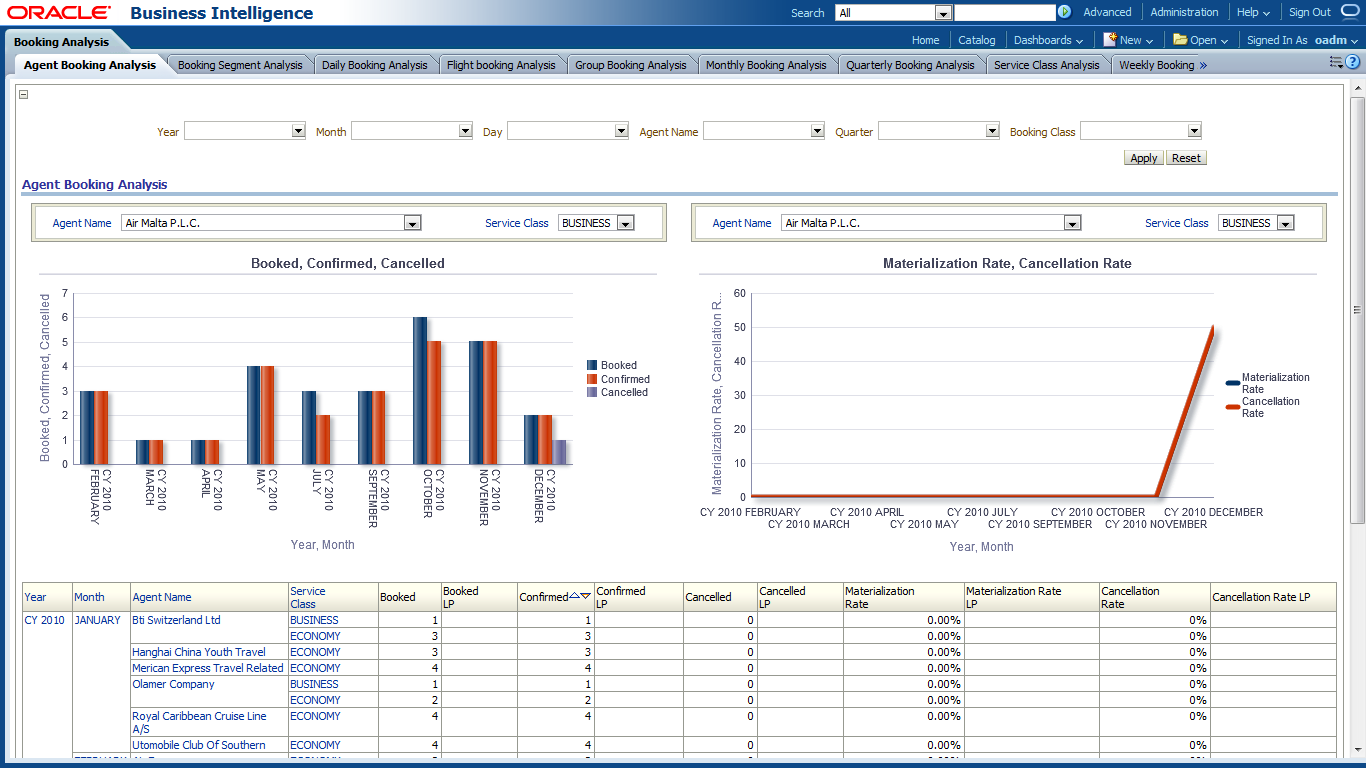Open the Booking Class prompt dropdown

point(1193,131)
